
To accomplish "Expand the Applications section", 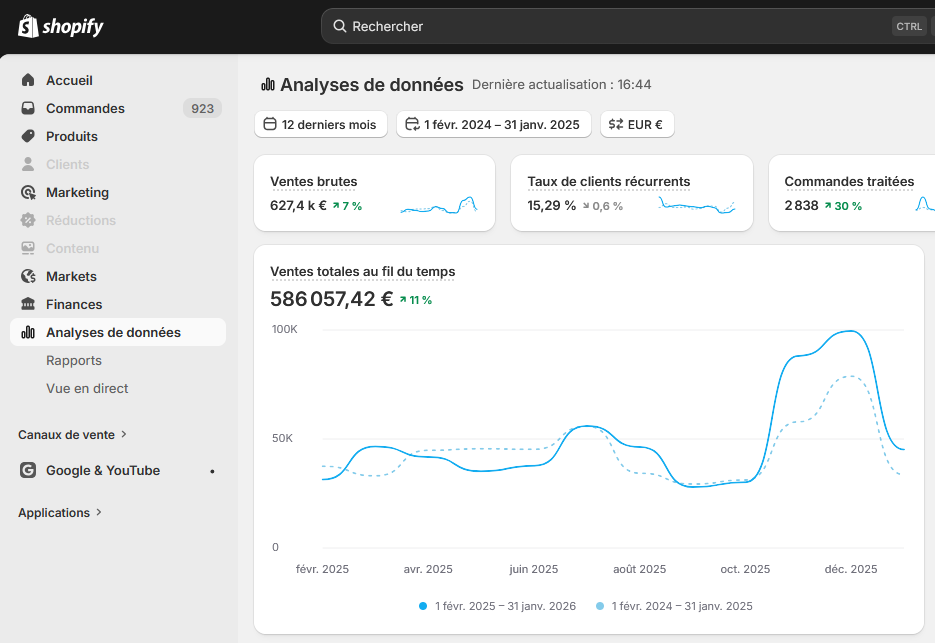I will (60, 512).
